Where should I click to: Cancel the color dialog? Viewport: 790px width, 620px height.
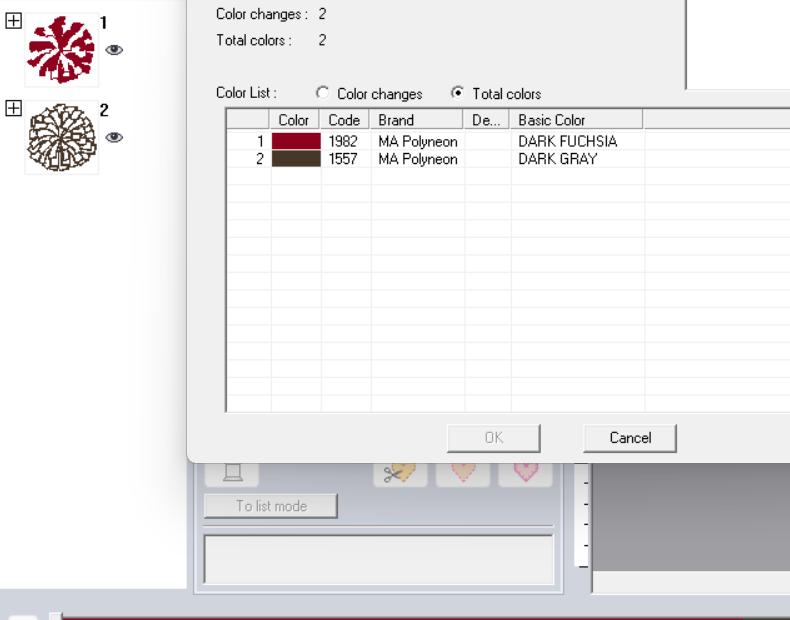[630, 438]
